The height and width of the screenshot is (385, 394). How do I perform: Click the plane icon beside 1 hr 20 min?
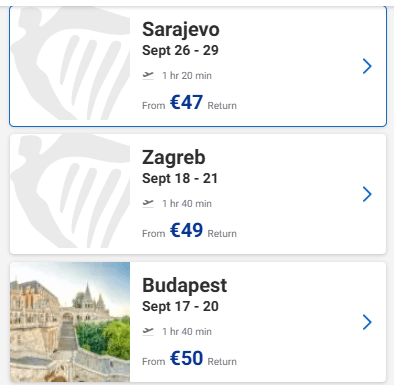pyautogui.click(x=148, y=75)
